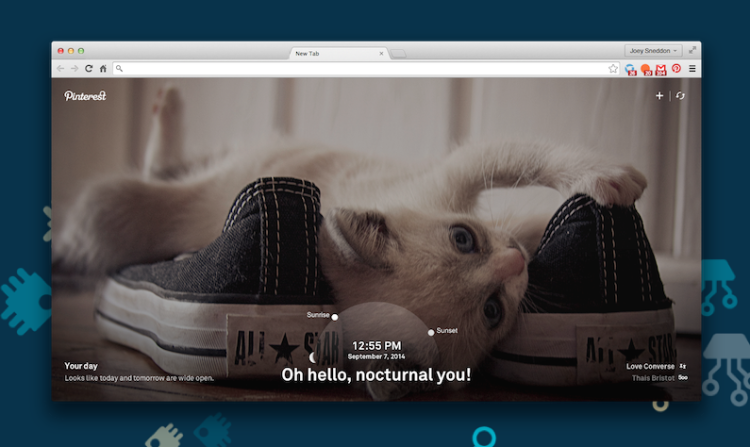This screenshot has height=447, width=750.
Task: Click the small badge beside Thais Bristot
Action: click(683, 378)
